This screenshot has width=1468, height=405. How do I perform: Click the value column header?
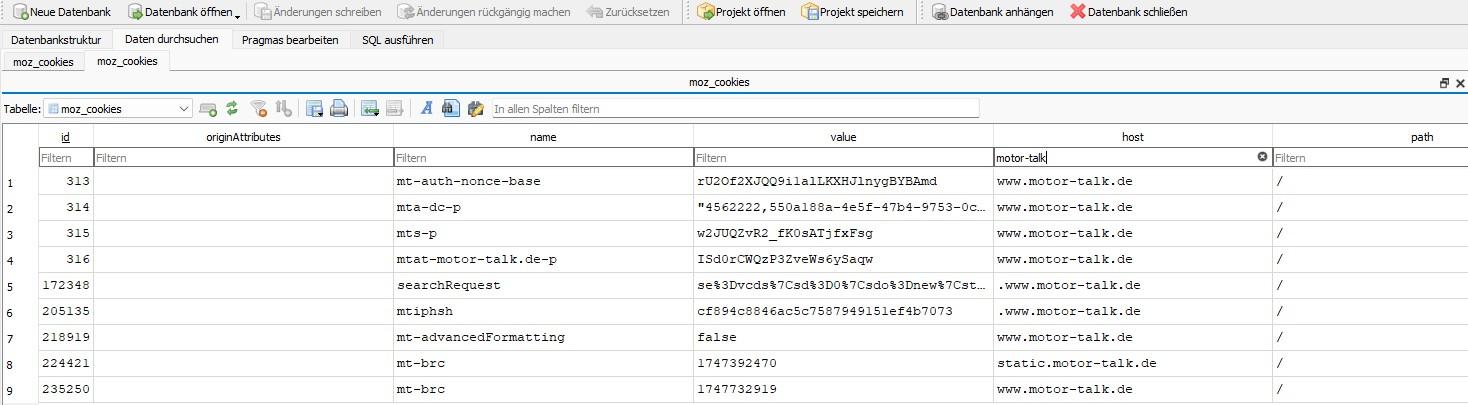843,136
